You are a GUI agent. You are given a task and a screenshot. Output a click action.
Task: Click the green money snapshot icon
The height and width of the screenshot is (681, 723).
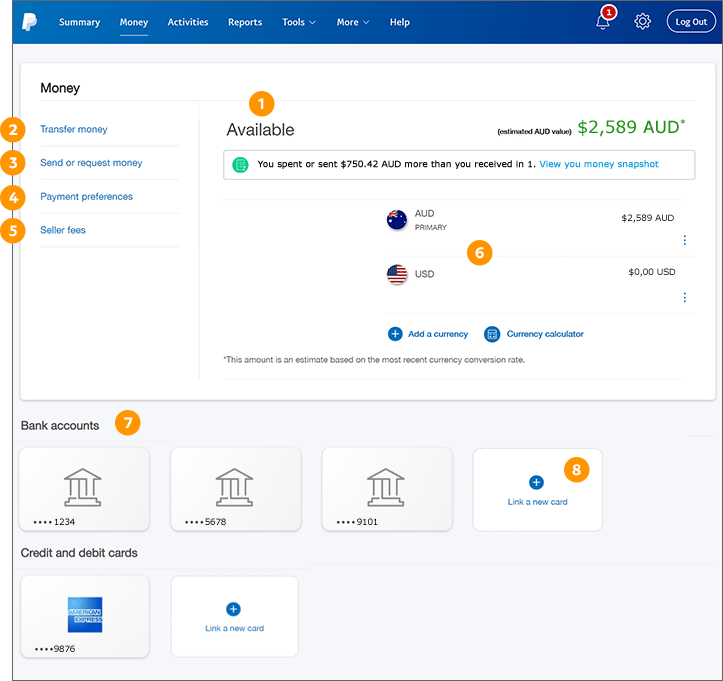(x=240, y=164)
